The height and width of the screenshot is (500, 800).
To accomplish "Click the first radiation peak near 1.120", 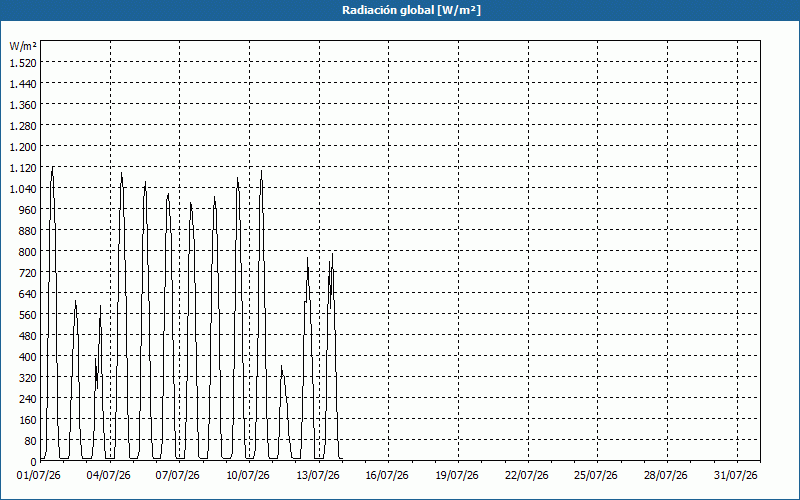I will (x=53, y=167).
